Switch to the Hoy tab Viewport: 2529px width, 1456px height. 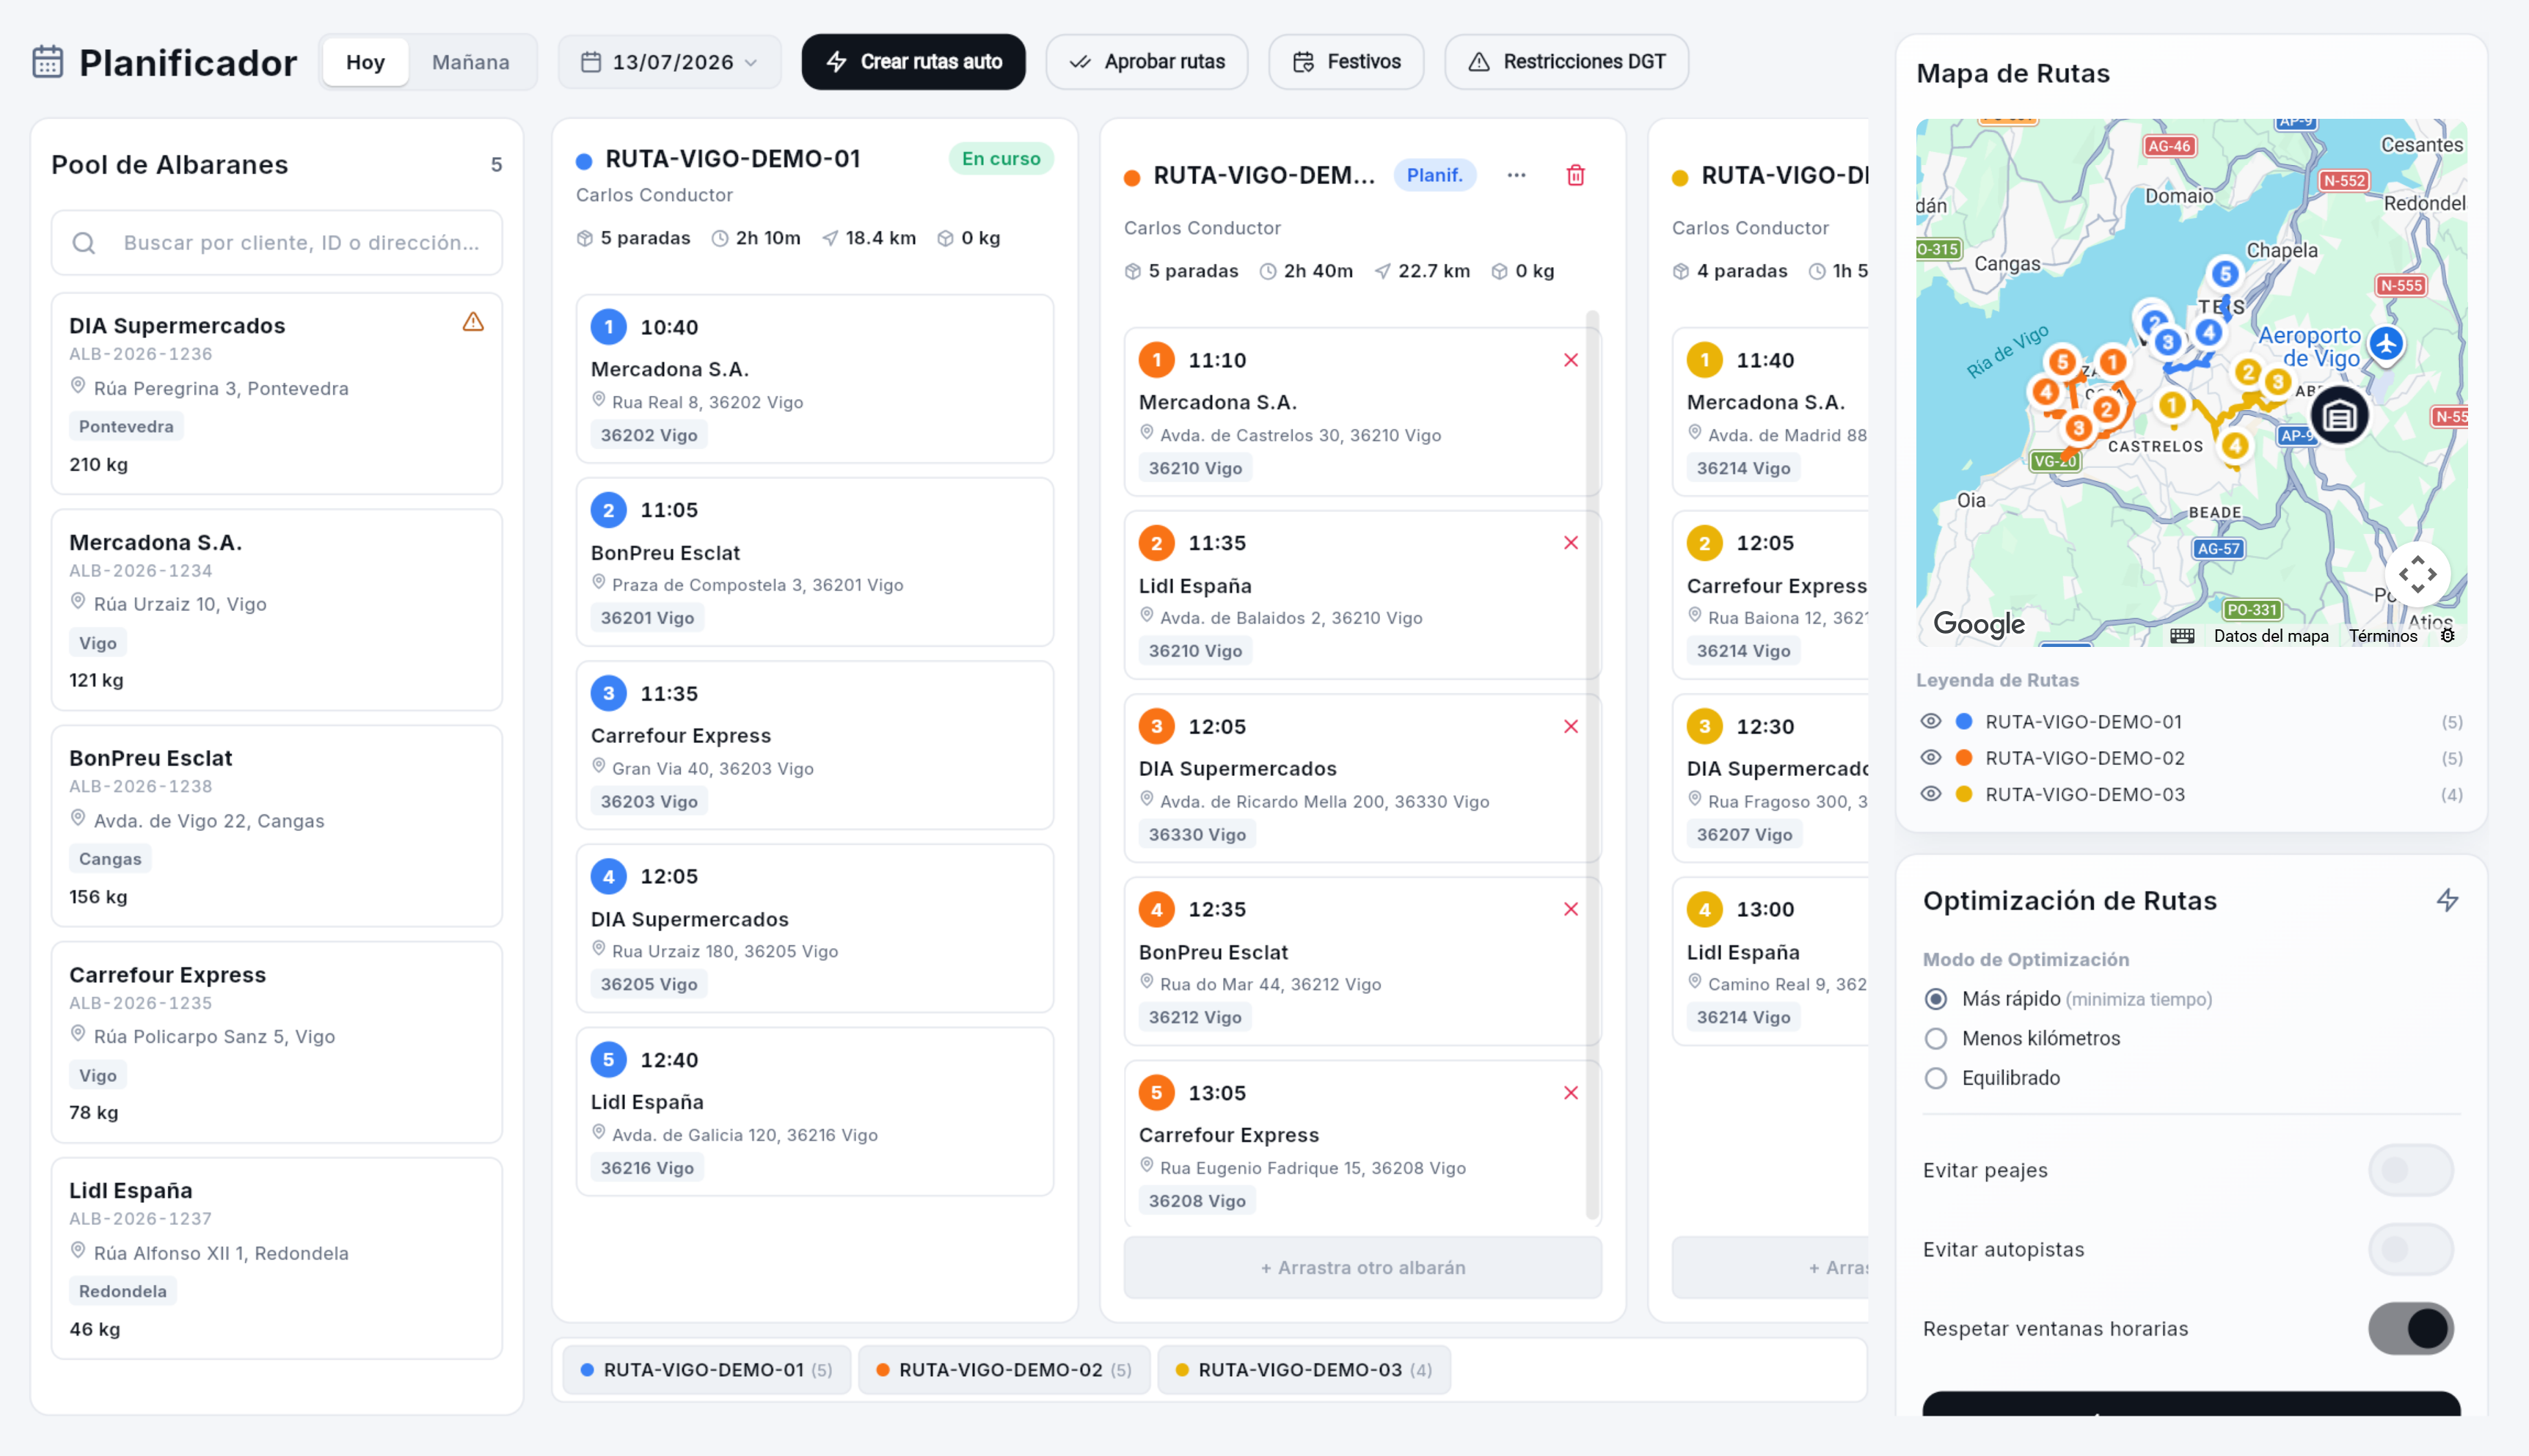point(365,62)
